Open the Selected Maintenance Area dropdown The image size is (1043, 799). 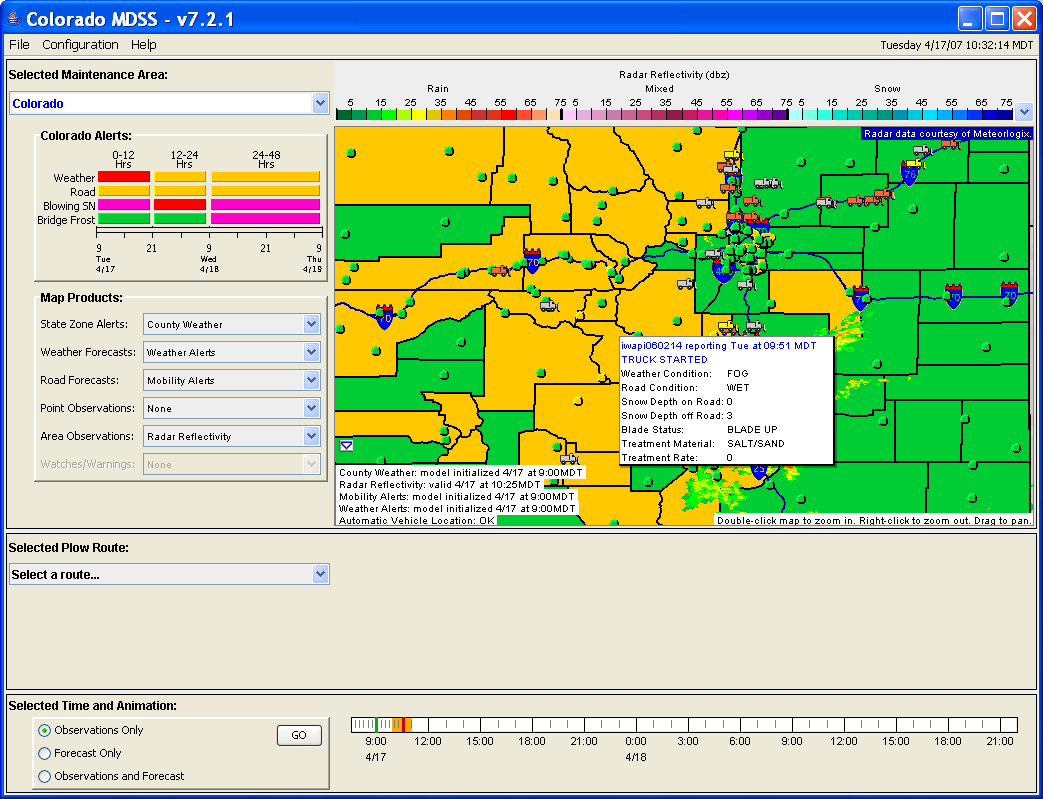[x=320, y=103]
